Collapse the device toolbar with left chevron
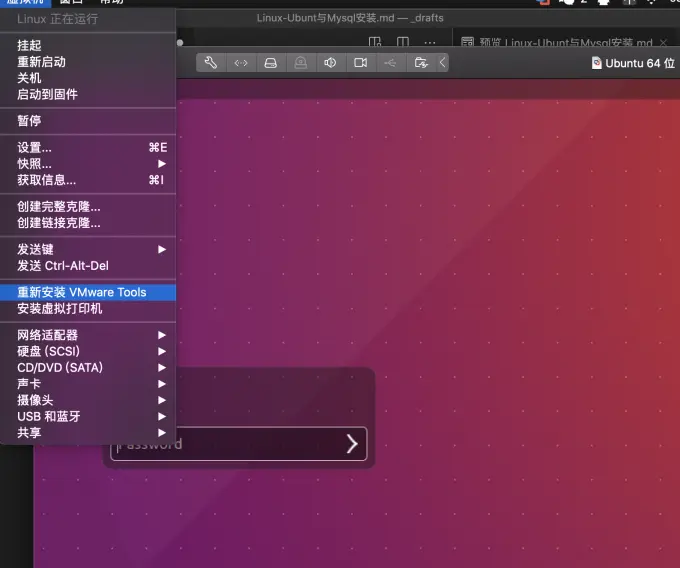The width and height of the screenshot is (680, 568). [x=442, y=63]
